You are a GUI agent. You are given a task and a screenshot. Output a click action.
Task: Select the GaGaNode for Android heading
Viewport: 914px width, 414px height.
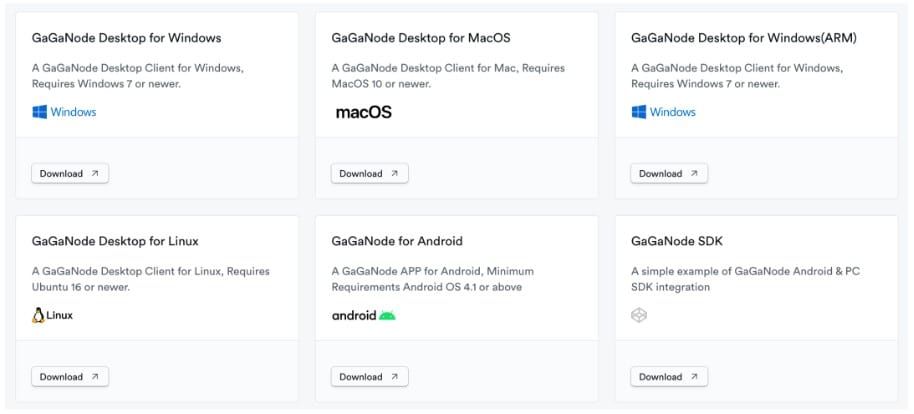click(397, 241)
